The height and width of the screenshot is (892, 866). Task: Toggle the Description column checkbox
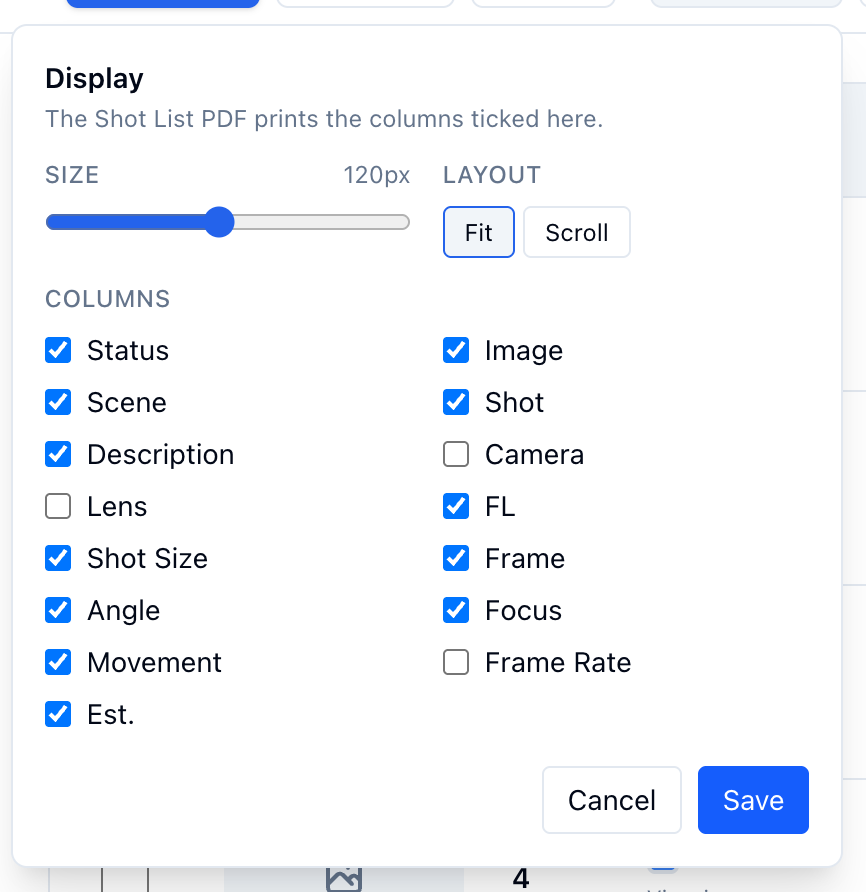[x=58, y=455]
